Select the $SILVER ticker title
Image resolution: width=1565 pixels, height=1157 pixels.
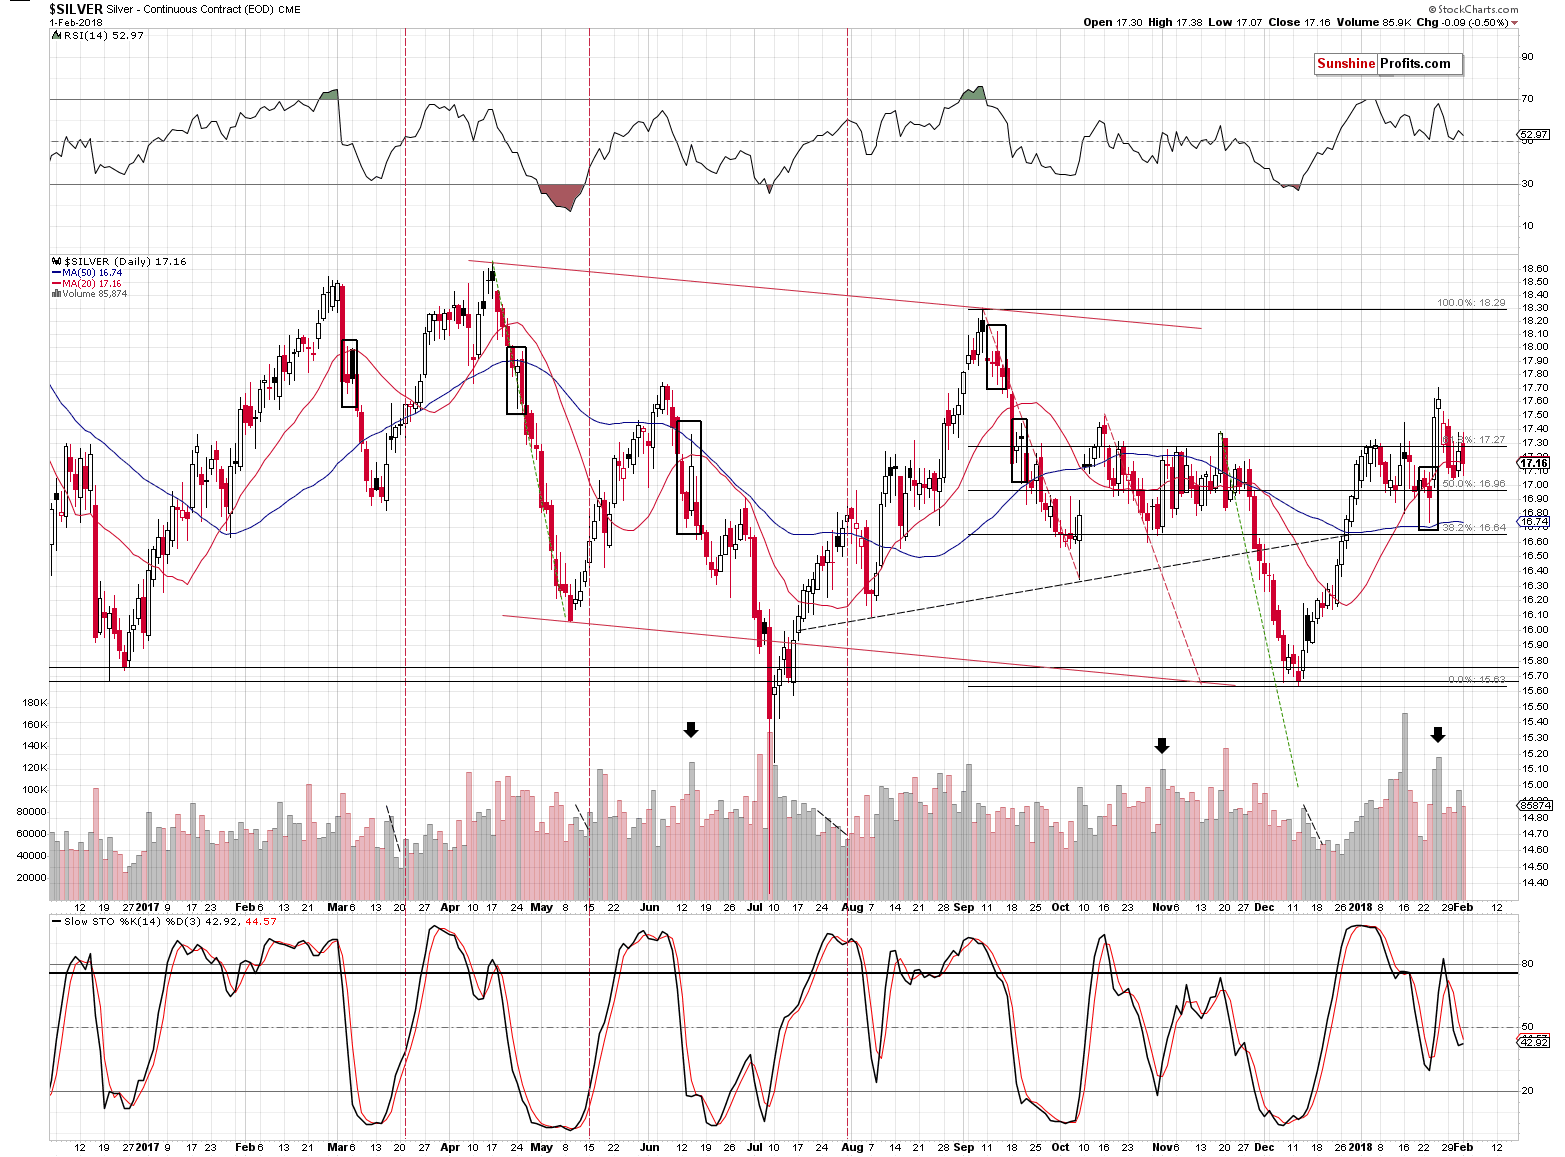tap(76, 9)
